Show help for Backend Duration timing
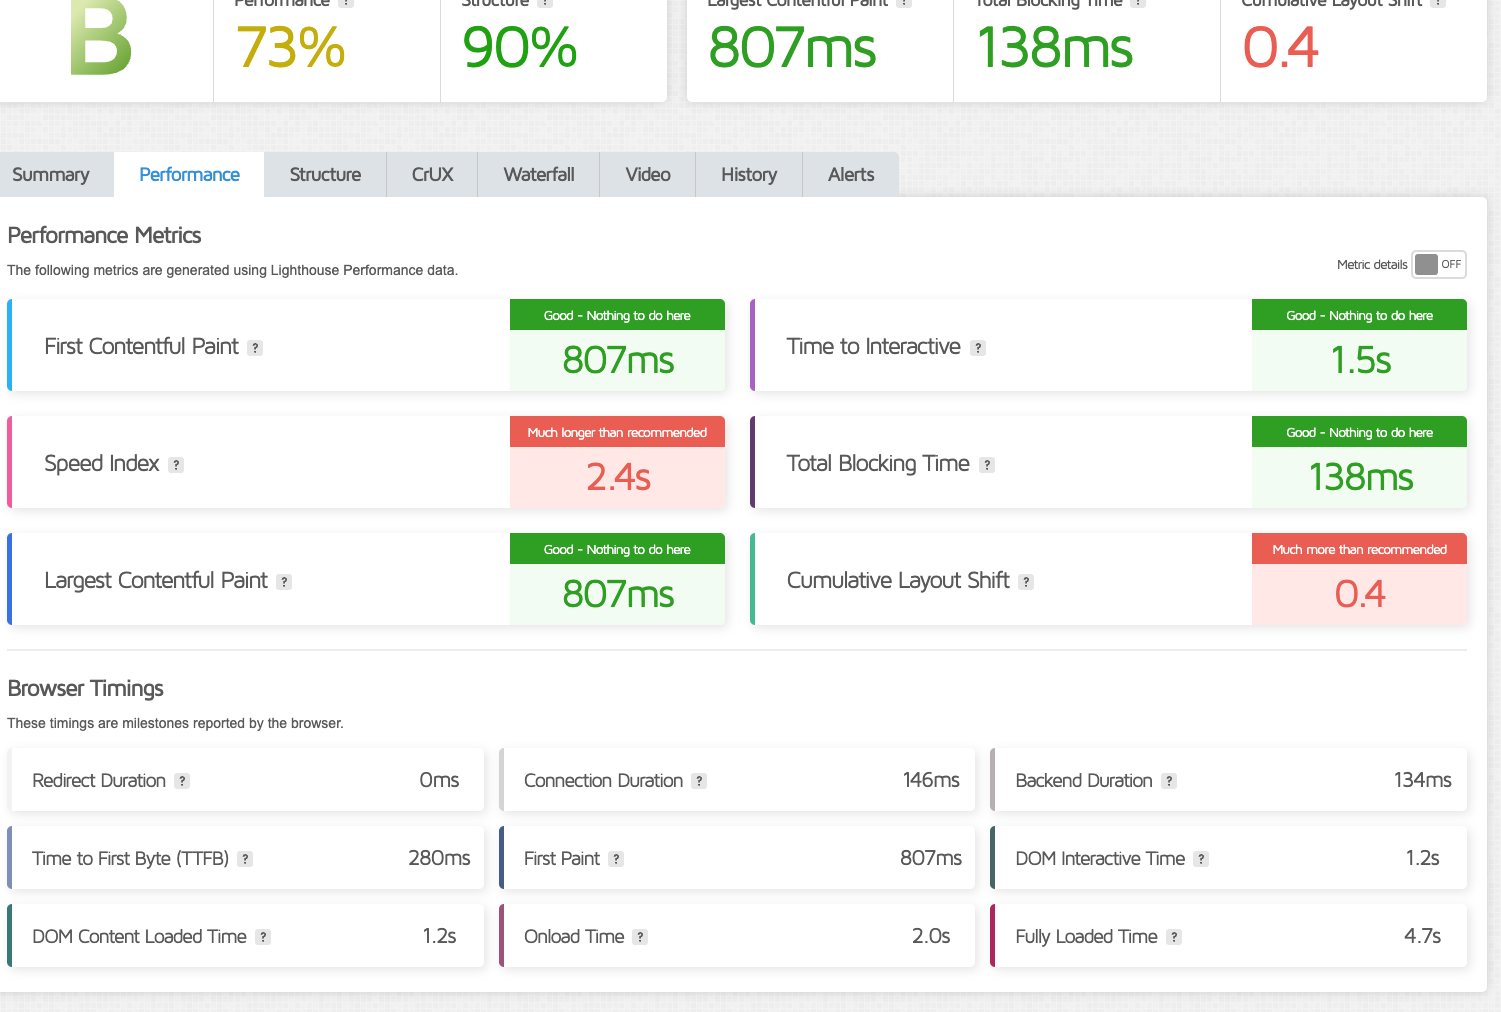 tap(1169, 781)
